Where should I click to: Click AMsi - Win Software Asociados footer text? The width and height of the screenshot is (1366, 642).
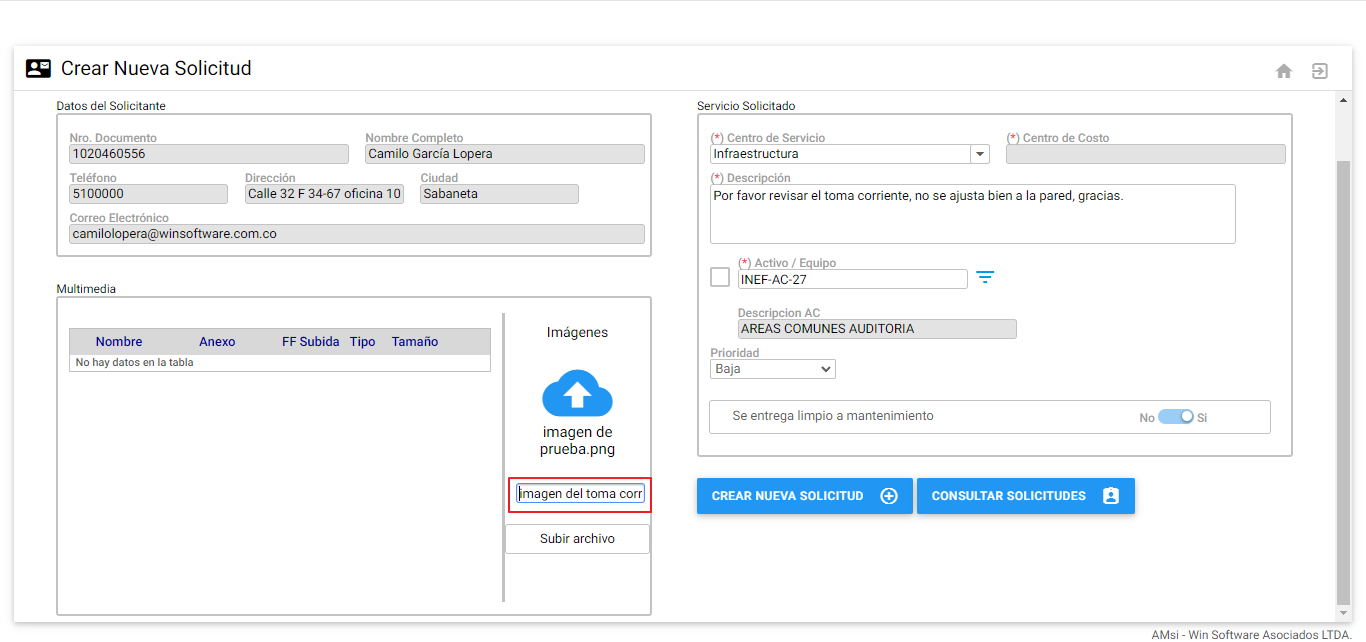(1251, 634)
